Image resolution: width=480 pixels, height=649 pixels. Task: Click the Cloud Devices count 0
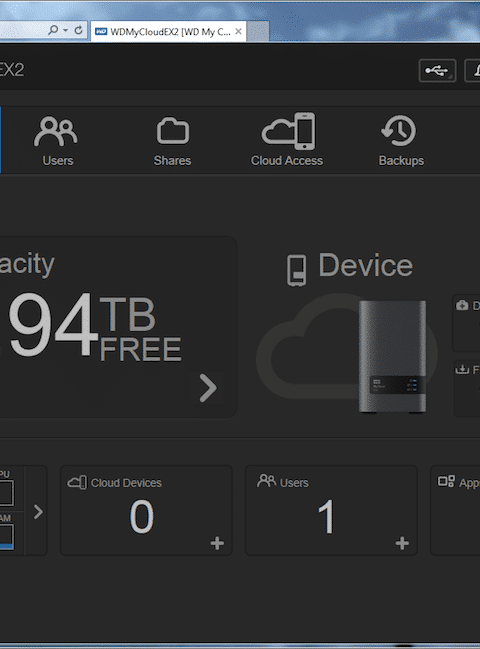(142, 517)
